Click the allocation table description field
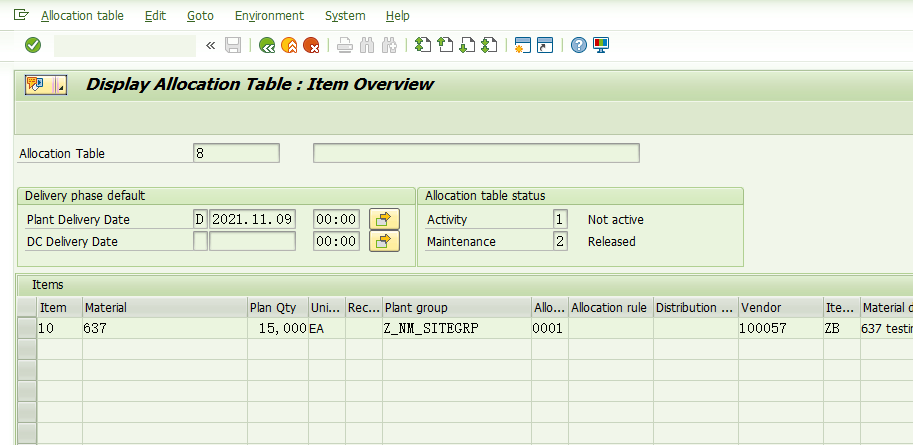913x445 pixels. pyautogui.click(x=476, y=153)
